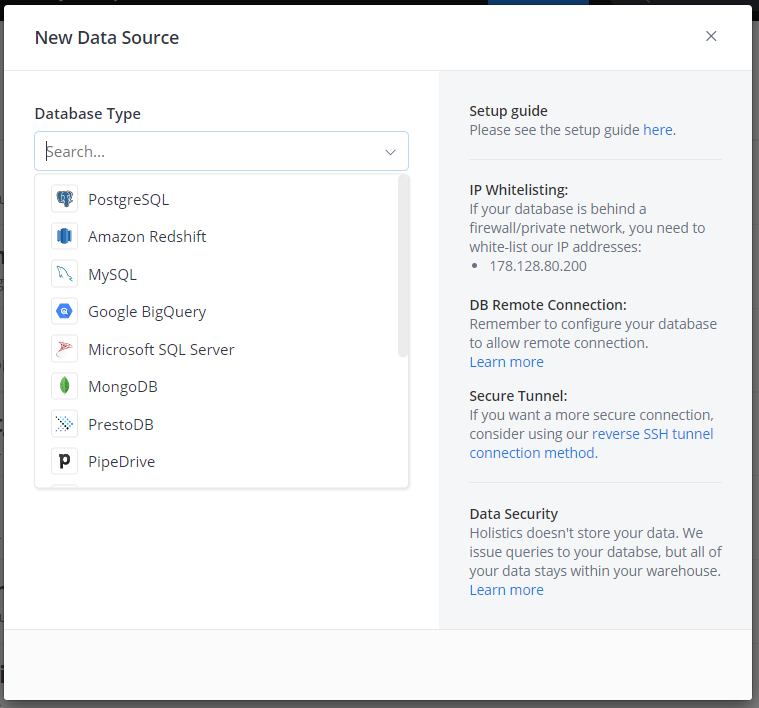
Task: Click the MySQL dolphin icon
Action: (x=64, y=274)
